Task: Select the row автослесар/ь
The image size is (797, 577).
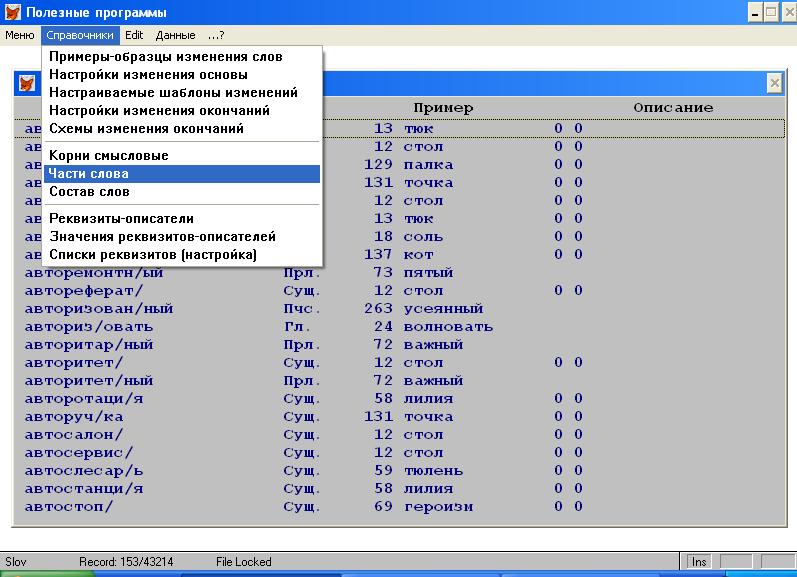Action: tap(399, 470)
